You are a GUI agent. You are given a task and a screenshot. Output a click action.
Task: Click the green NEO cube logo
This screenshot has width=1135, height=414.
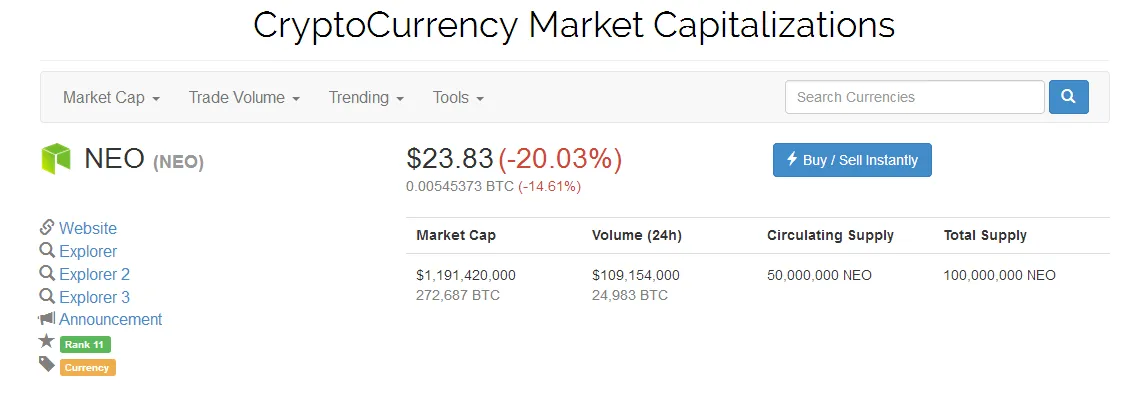[x=56, y=159]
